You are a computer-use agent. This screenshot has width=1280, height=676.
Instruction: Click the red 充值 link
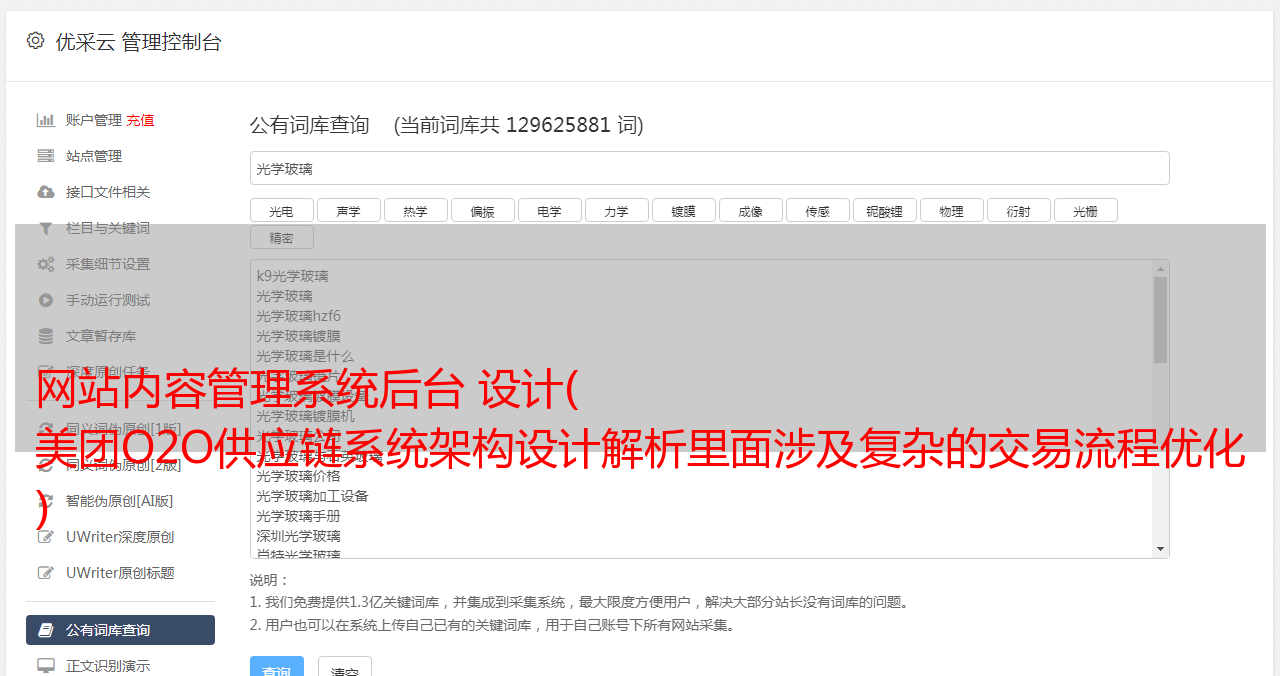tap(140, 120)
